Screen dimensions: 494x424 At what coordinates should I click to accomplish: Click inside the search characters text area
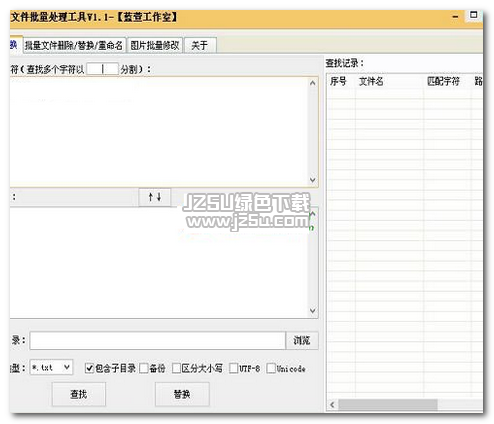pos(158,131)
